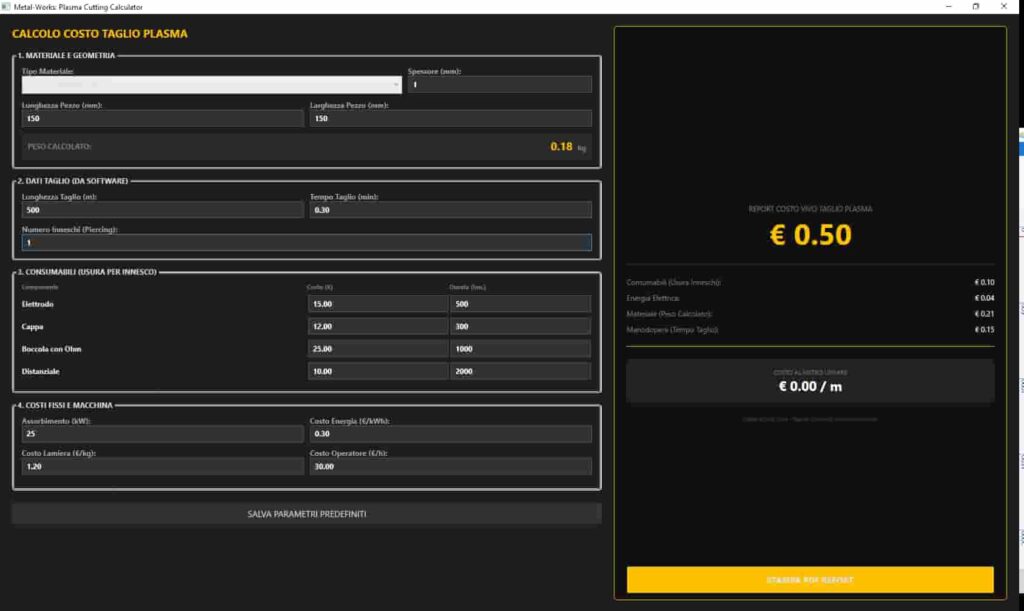Click the Spessore (mm) input field
This screenshot has height=611, width=1024.
(499, 85)
